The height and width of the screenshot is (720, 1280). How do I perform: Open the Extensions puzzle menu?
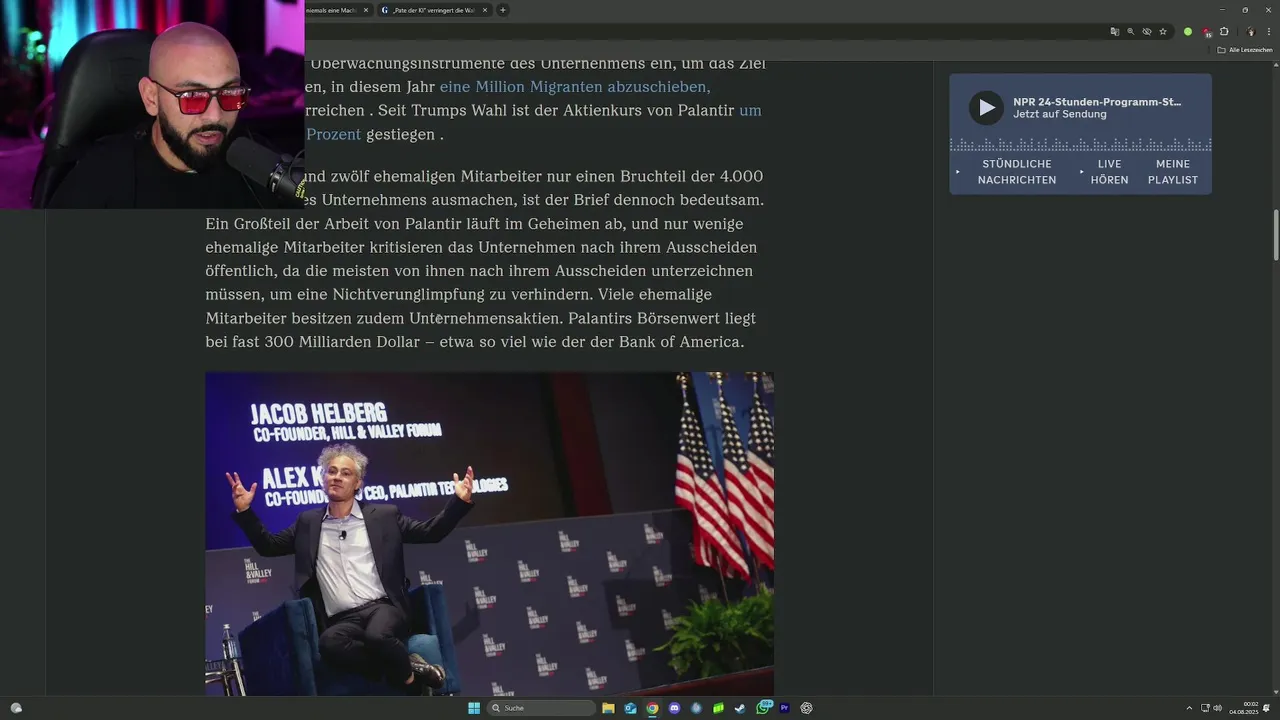tap(1224, 32)
